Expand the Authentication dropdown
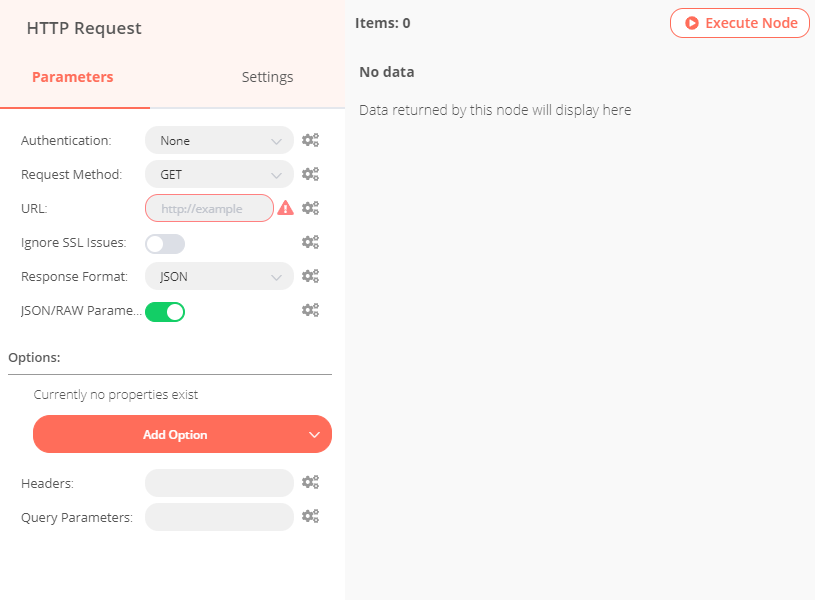Viewport: 815px width, 600px height. coord(219,141)
